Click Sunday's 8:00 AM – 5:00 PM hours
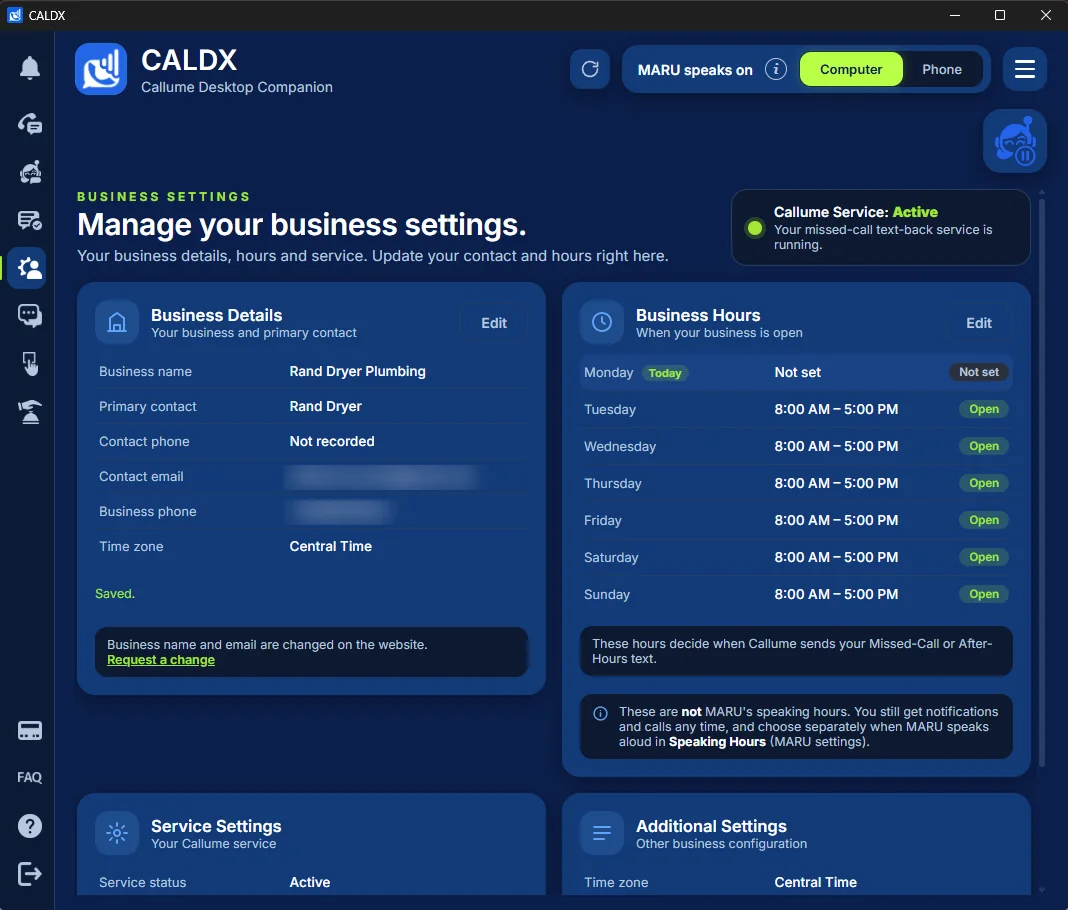This screenshot has width=1068, height=910. click(x=836, y=594)
